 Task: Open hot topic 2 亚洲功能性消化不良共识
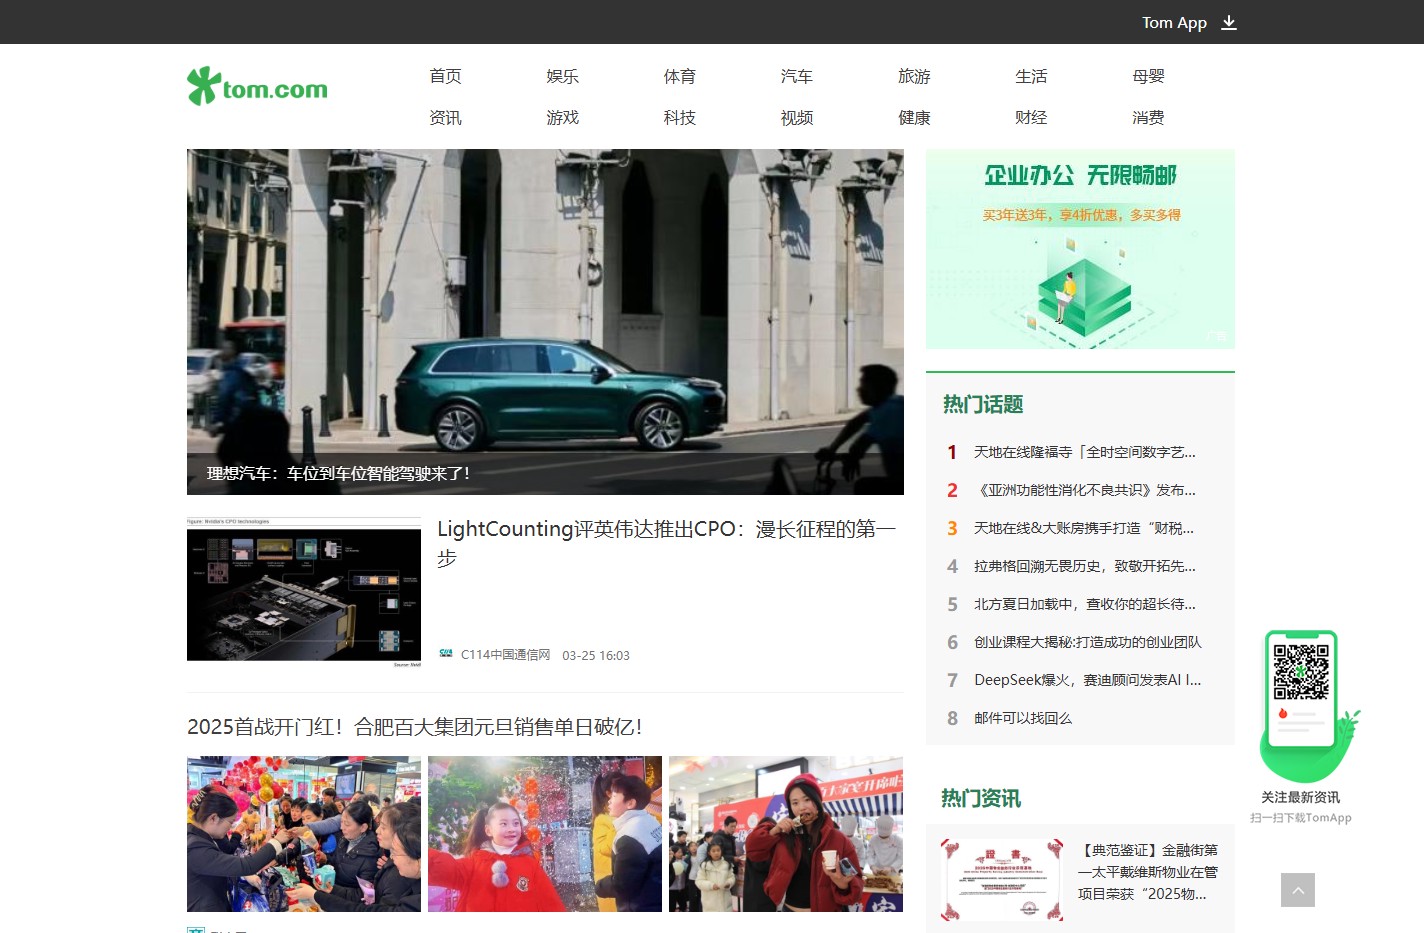pos(1084,490)
